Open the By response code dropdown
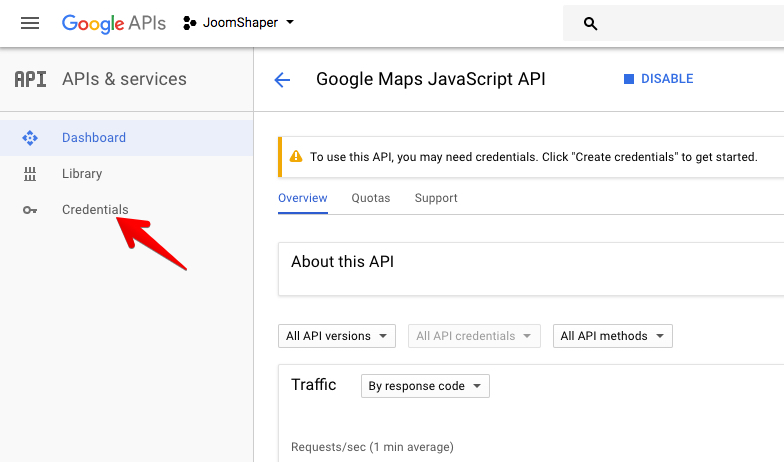 tap(425, 386)
